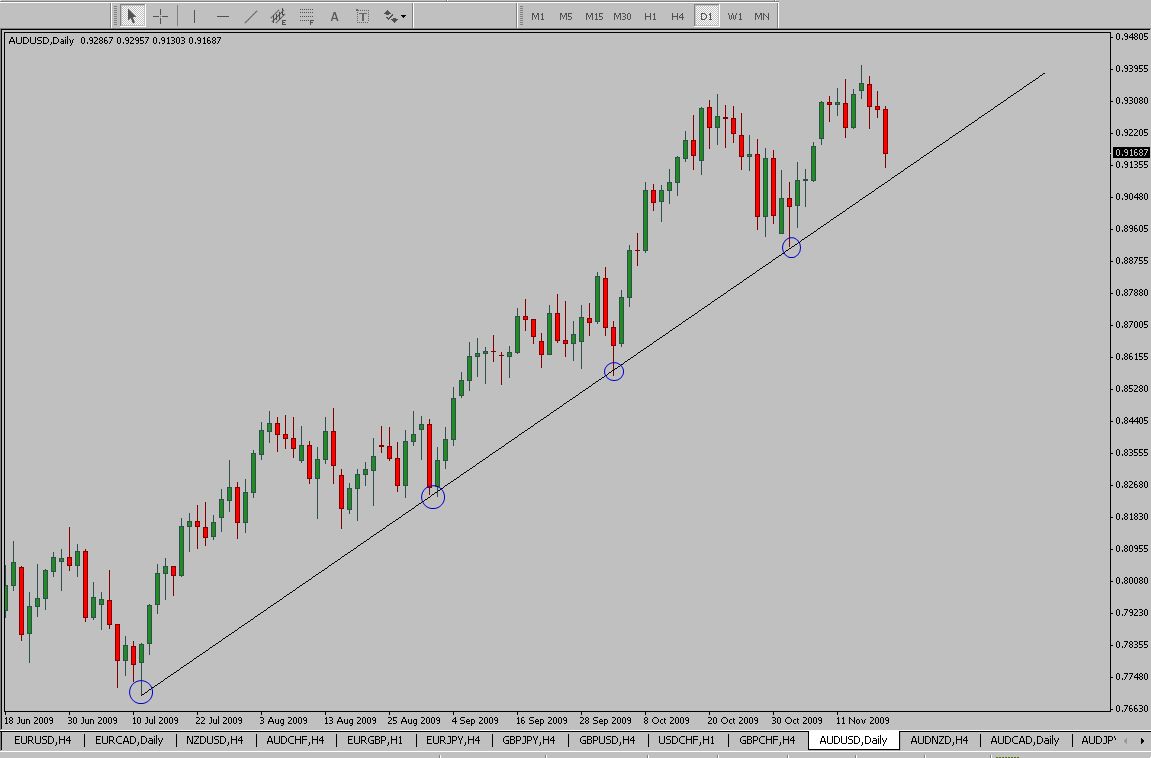Switch to the GBPJPY,H4 chart tab

[x=529, y=741]
